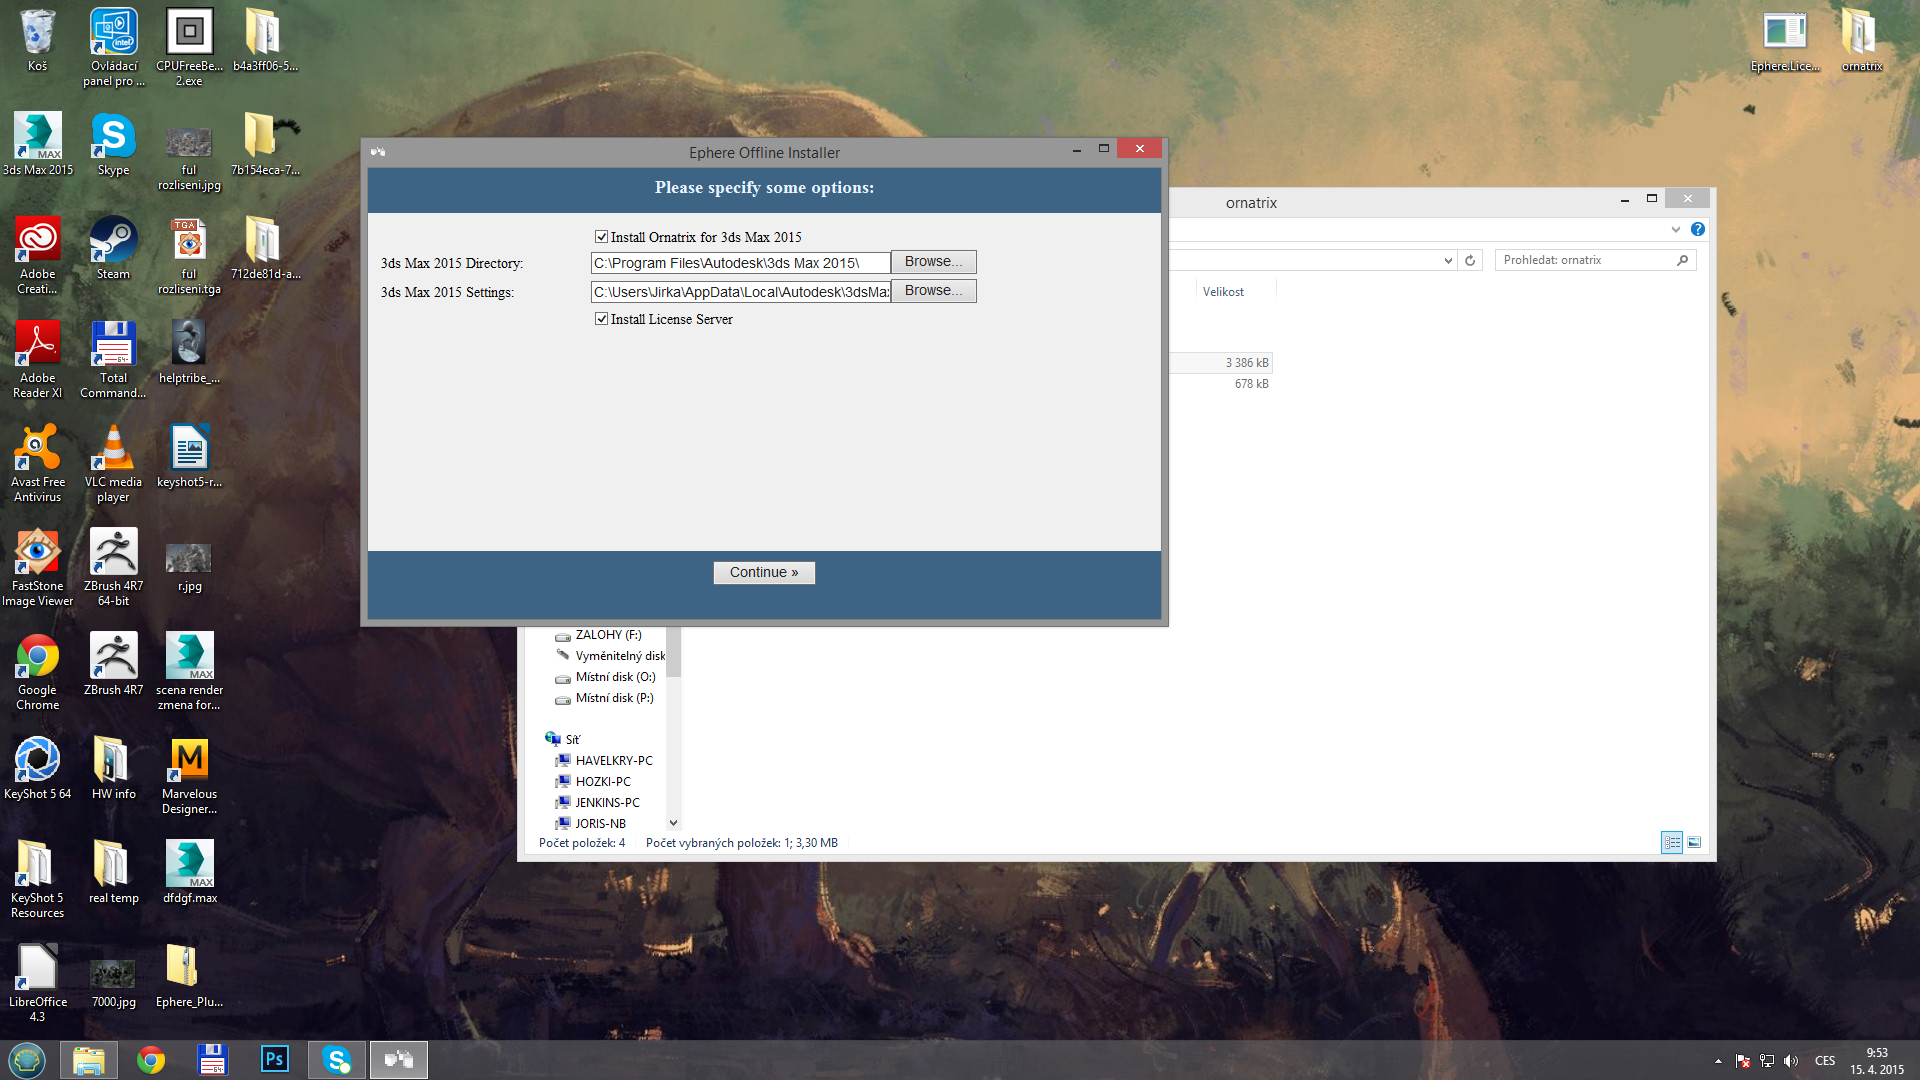
Task: Open the LibreOffice 4.3 desktop icon
Action: click(38, 983)
